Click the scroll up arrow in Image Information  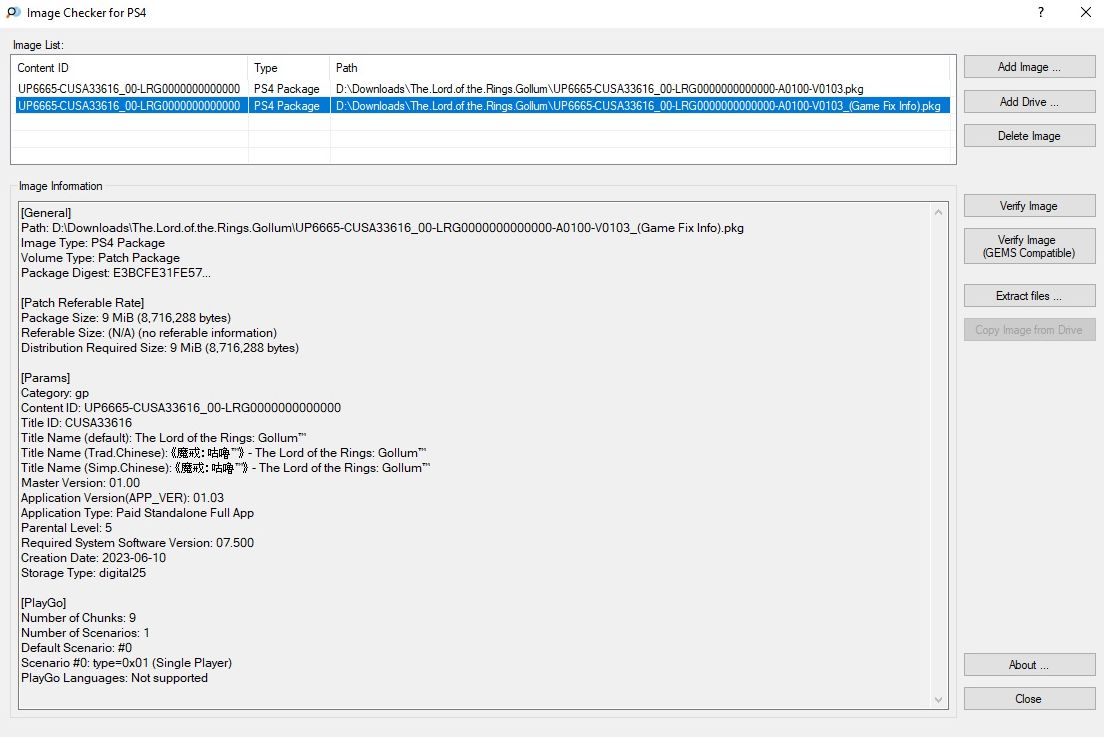[939, 212]
